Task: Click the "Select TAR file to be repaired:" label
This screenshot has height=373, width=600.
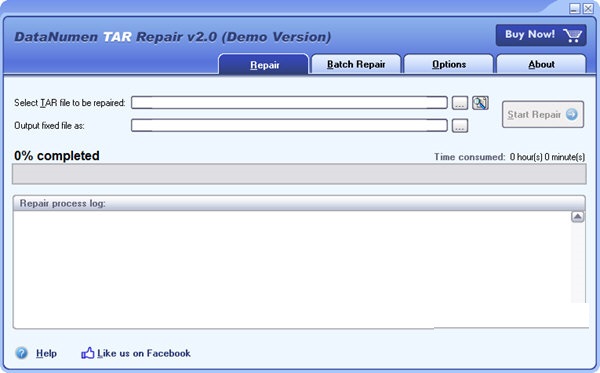Action: tap(70, 103)
